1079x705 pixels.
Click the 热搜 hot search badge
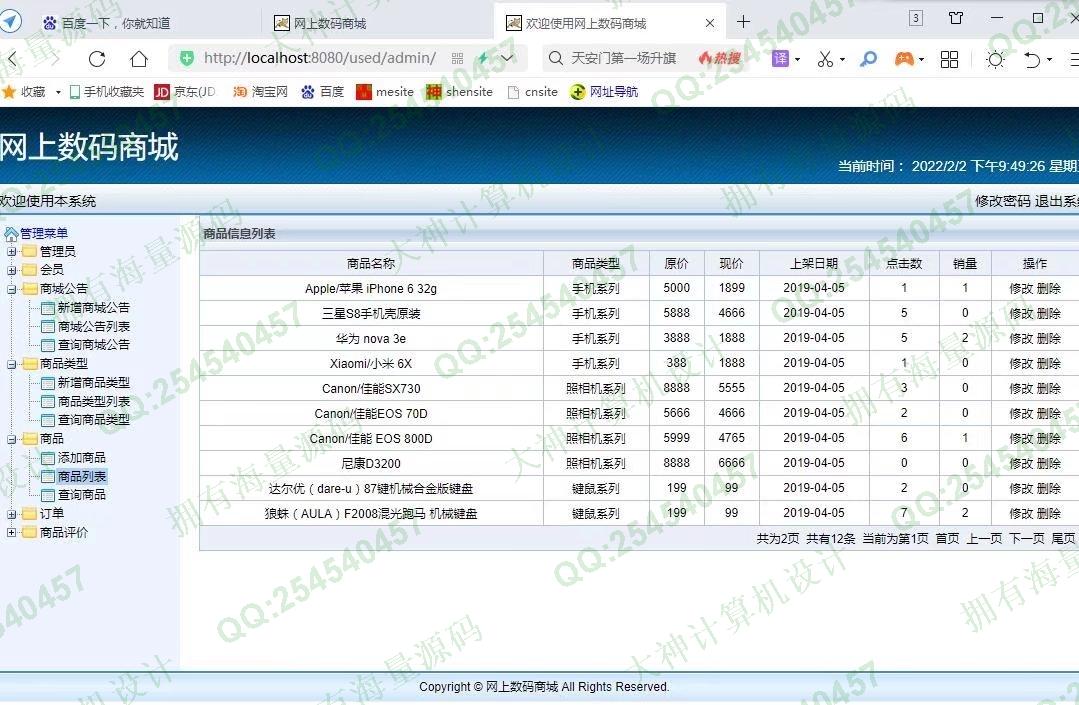(720, 58)
